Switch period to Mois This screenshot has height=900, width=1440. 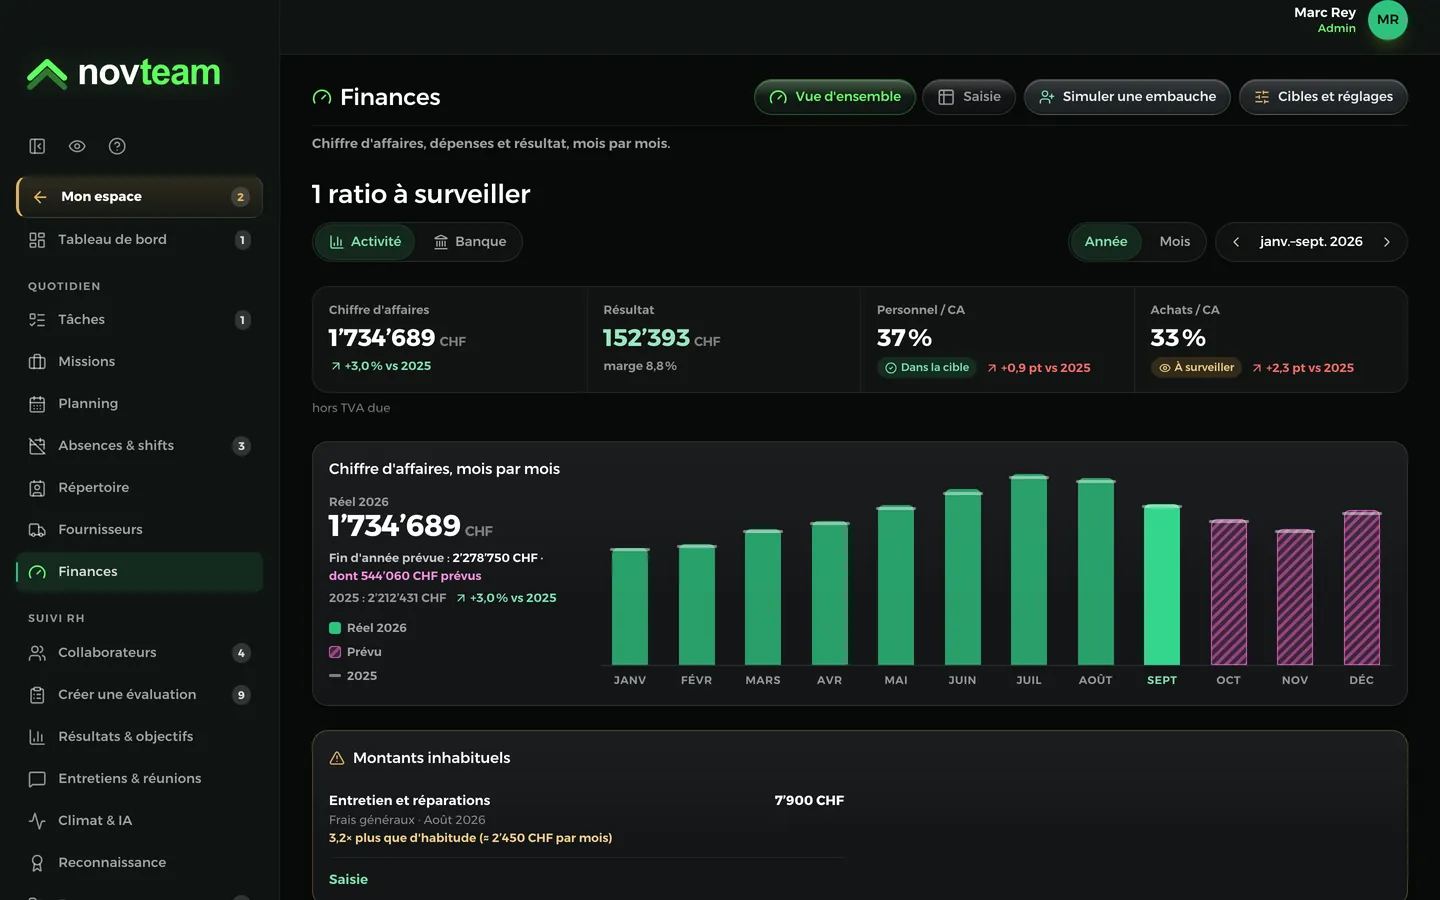1175,242
